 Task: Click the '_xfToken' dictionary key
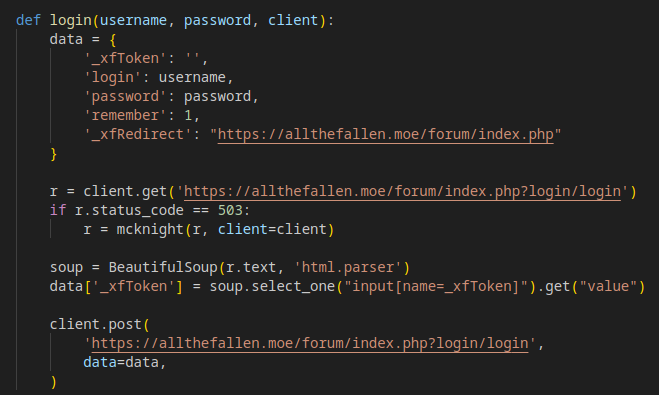pos(125,58)
